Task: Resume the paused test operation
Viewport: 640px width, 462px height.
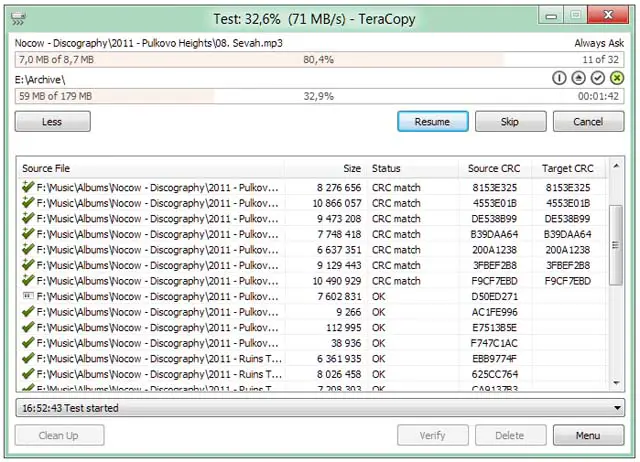Action: tap(433, 122)
